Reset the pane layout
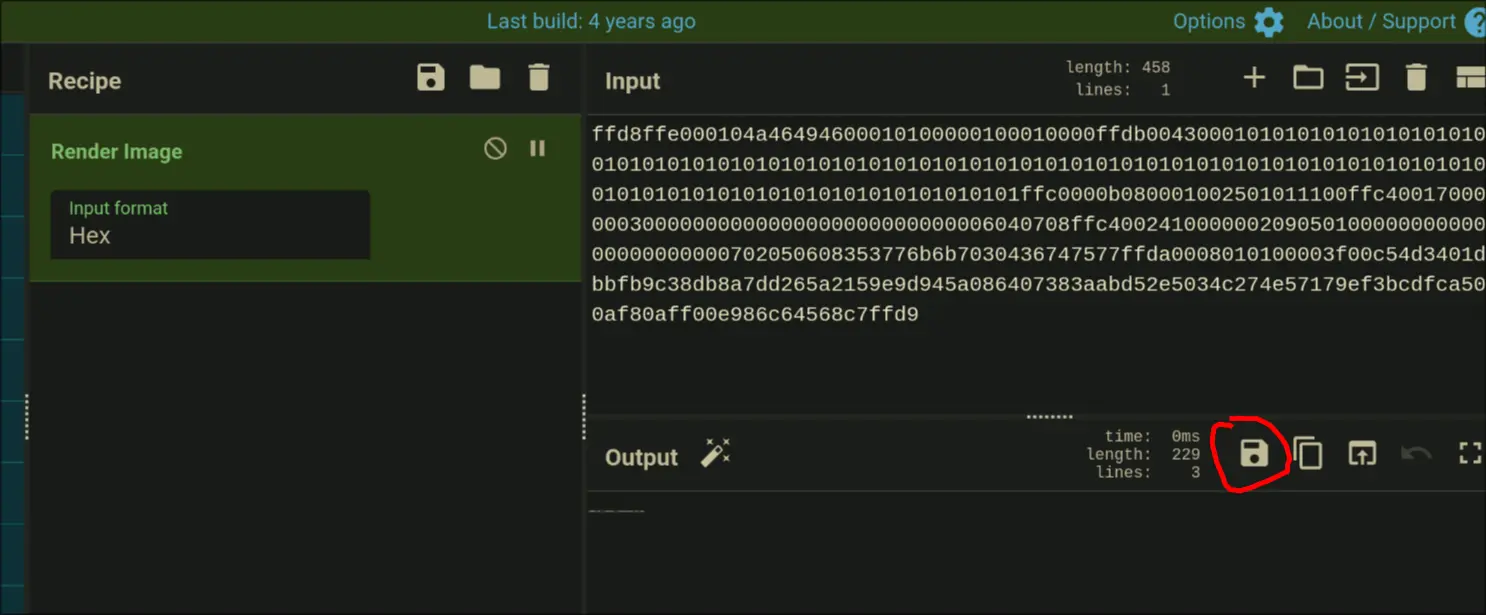 (1469, 78)
